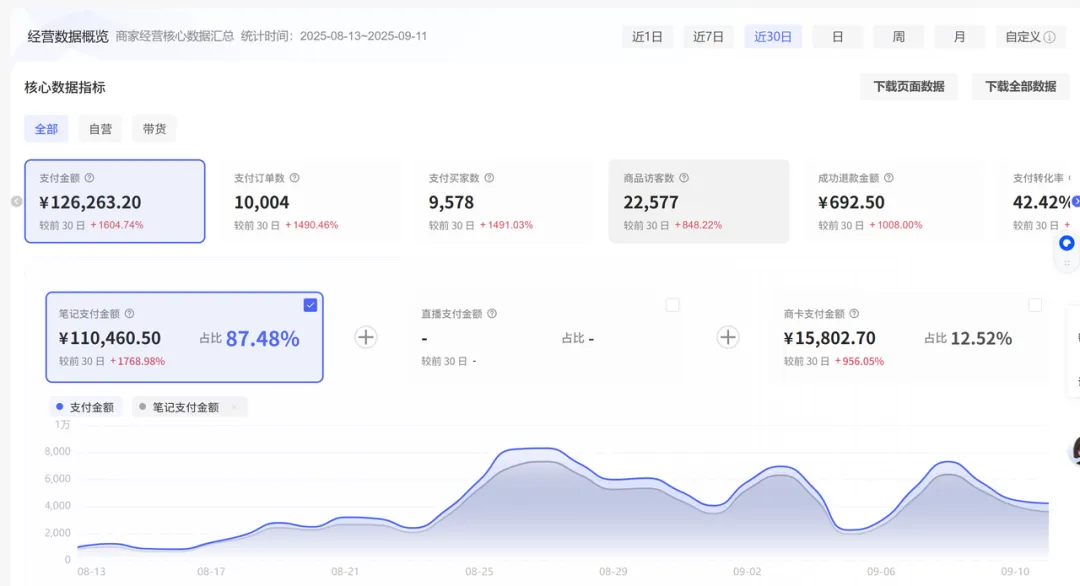Viewport: 1080px width, 586px height.
Task: Click help icon next to 支付金额
Action: click(89, 178)
